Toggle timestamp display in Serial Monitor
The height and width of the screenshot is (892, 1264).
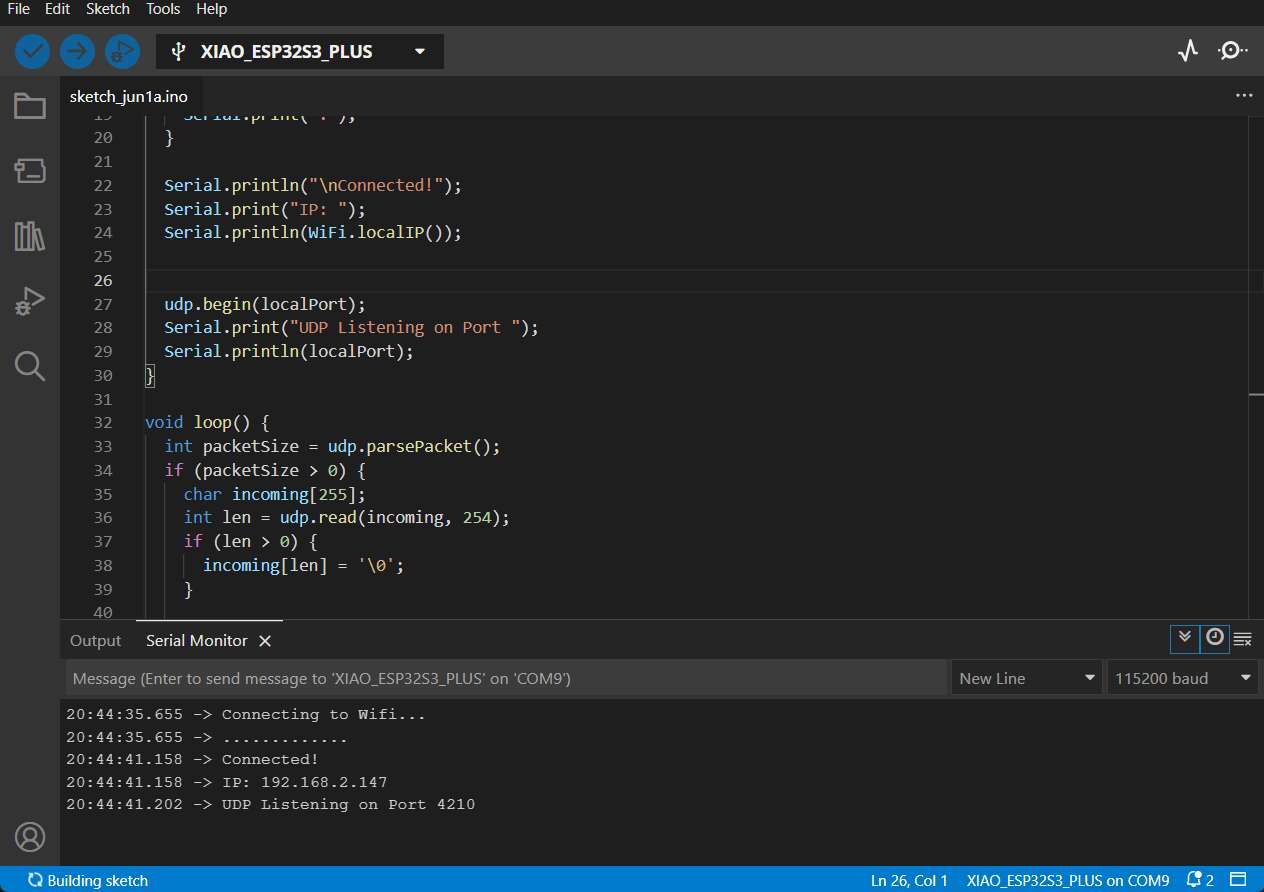pyautogui.click(x=1214, y=638)
